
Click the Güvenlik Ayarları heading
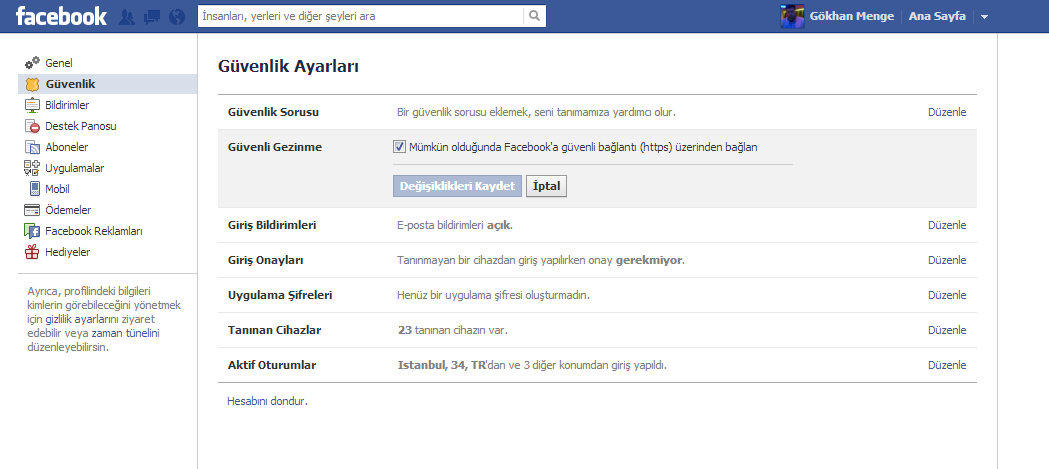pyautogui.click(x=288, y=67)
